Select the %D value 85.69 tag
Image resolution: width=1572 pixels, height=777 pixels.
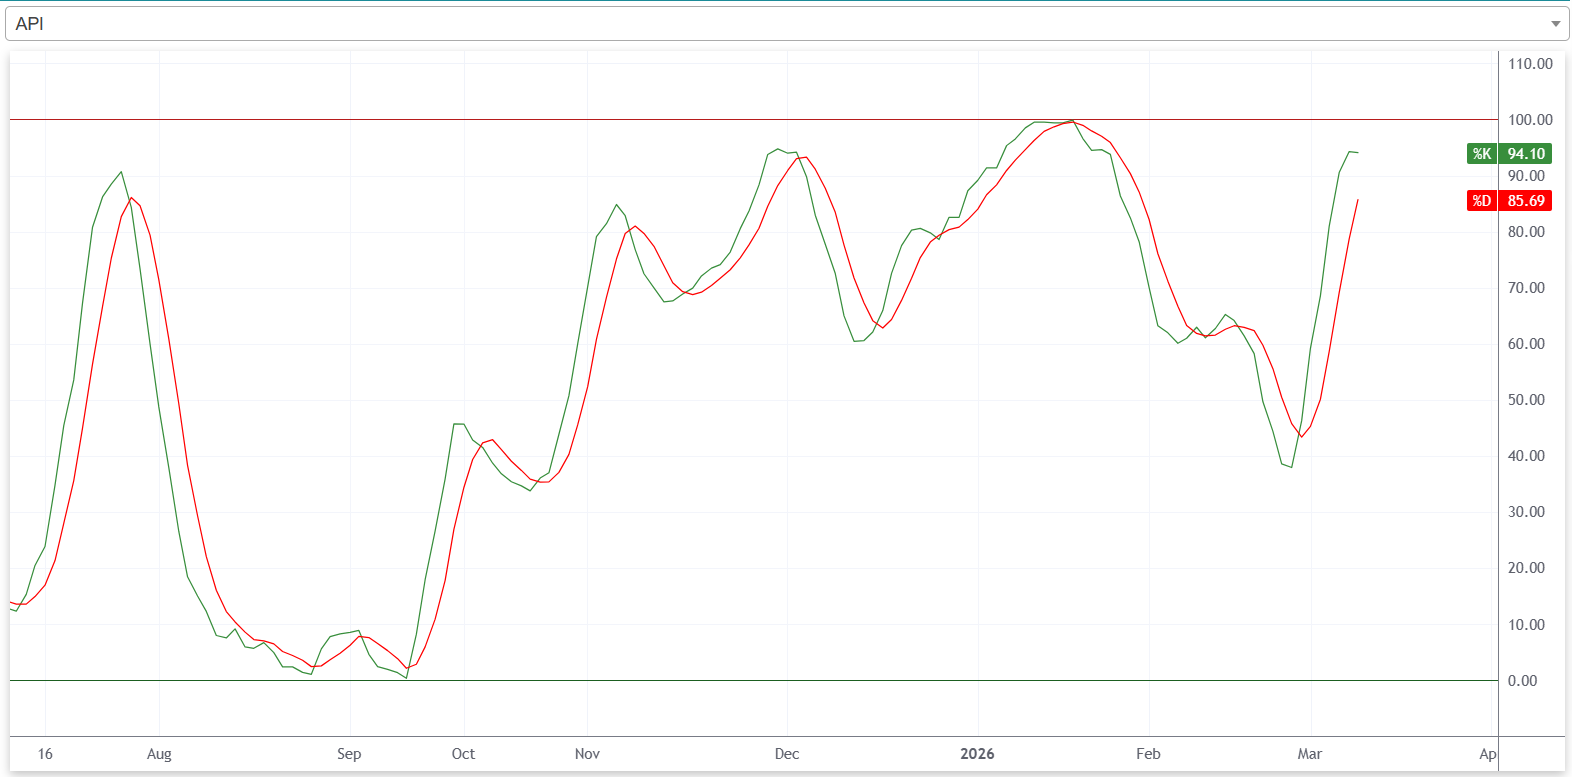1526,201
